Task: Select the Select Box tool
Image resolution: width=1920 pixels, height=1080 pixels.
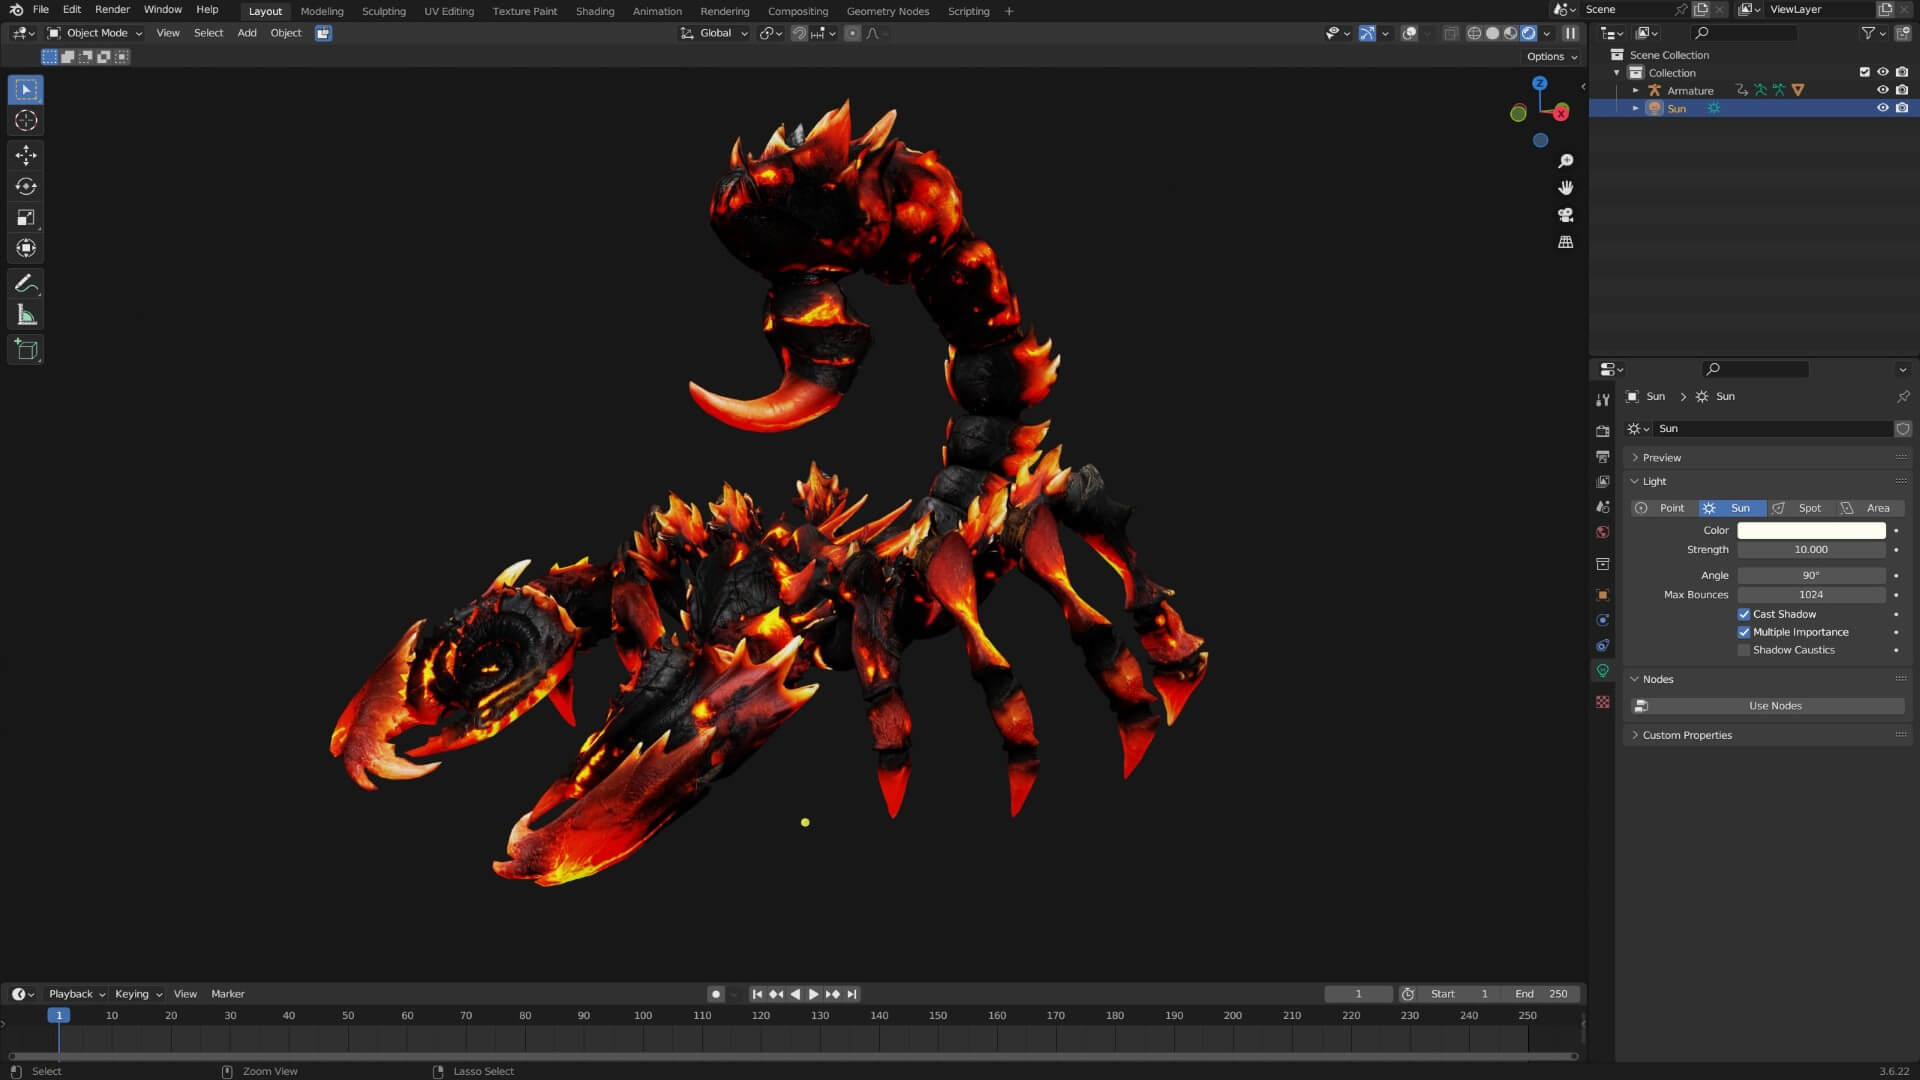Action: 26,90
